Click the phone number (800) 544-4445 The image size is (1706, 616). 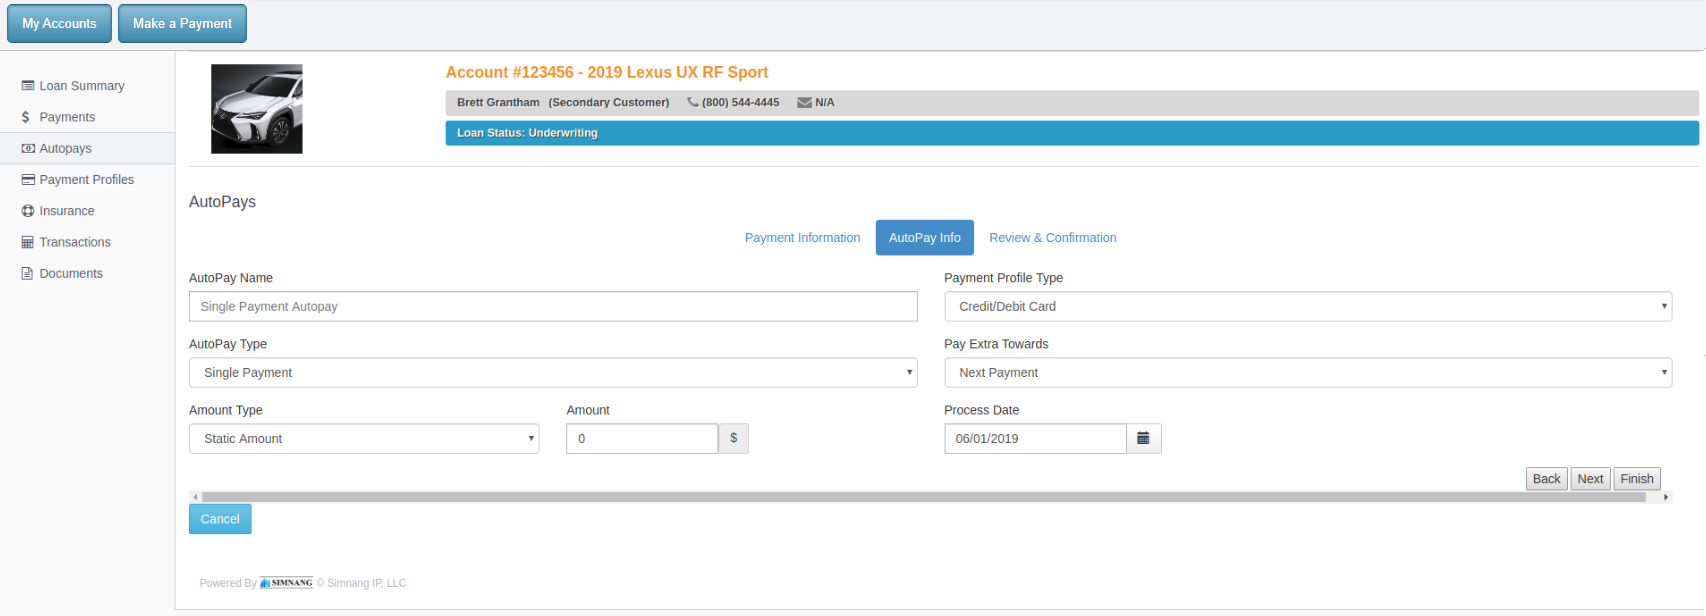(740, 102)
